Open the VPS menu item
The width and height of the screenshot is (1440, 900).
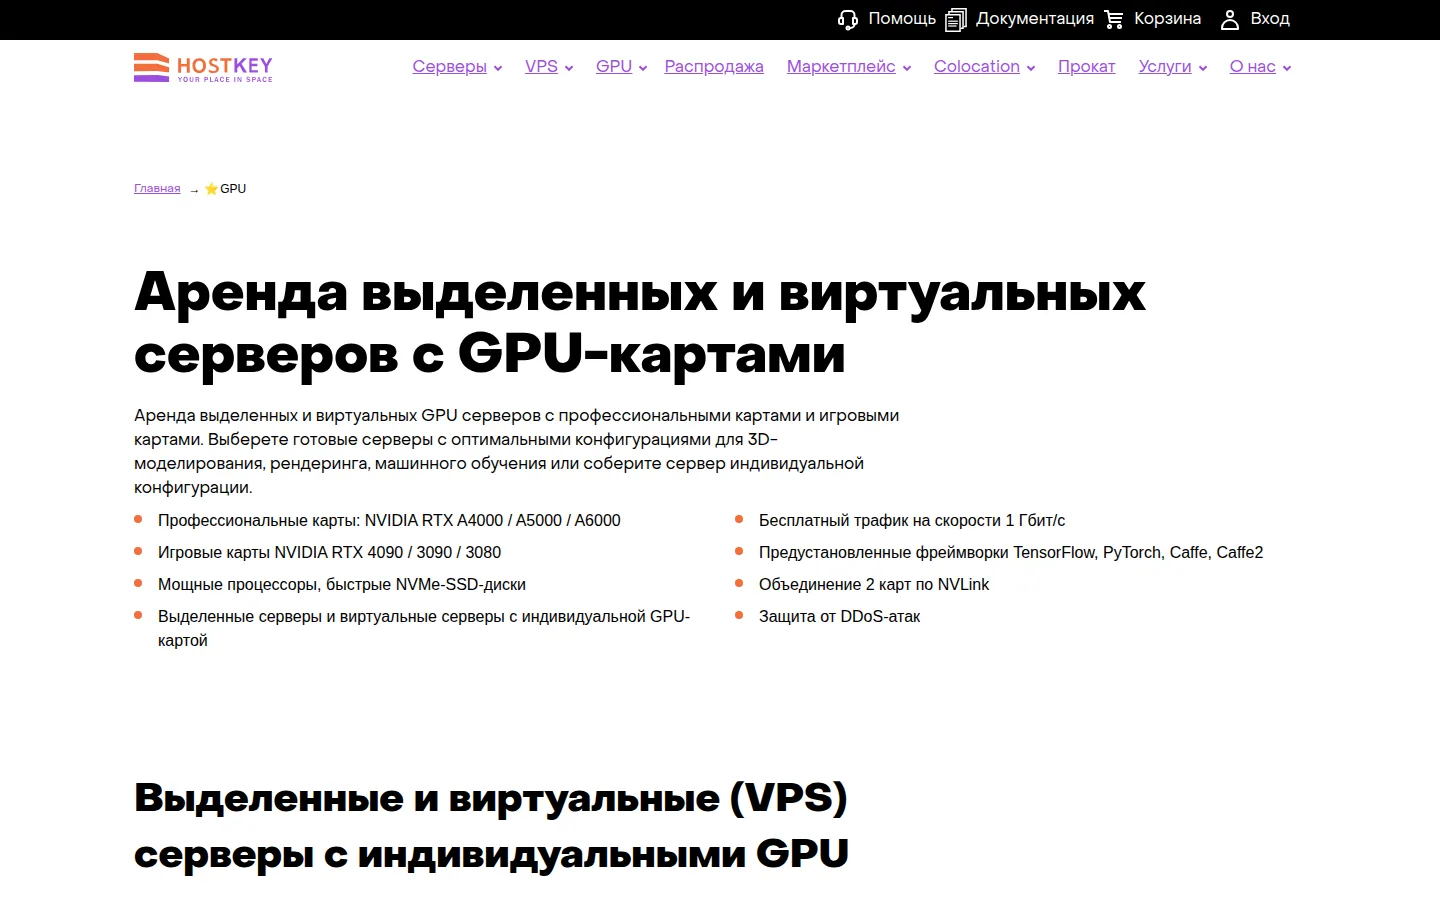point(541,67)
